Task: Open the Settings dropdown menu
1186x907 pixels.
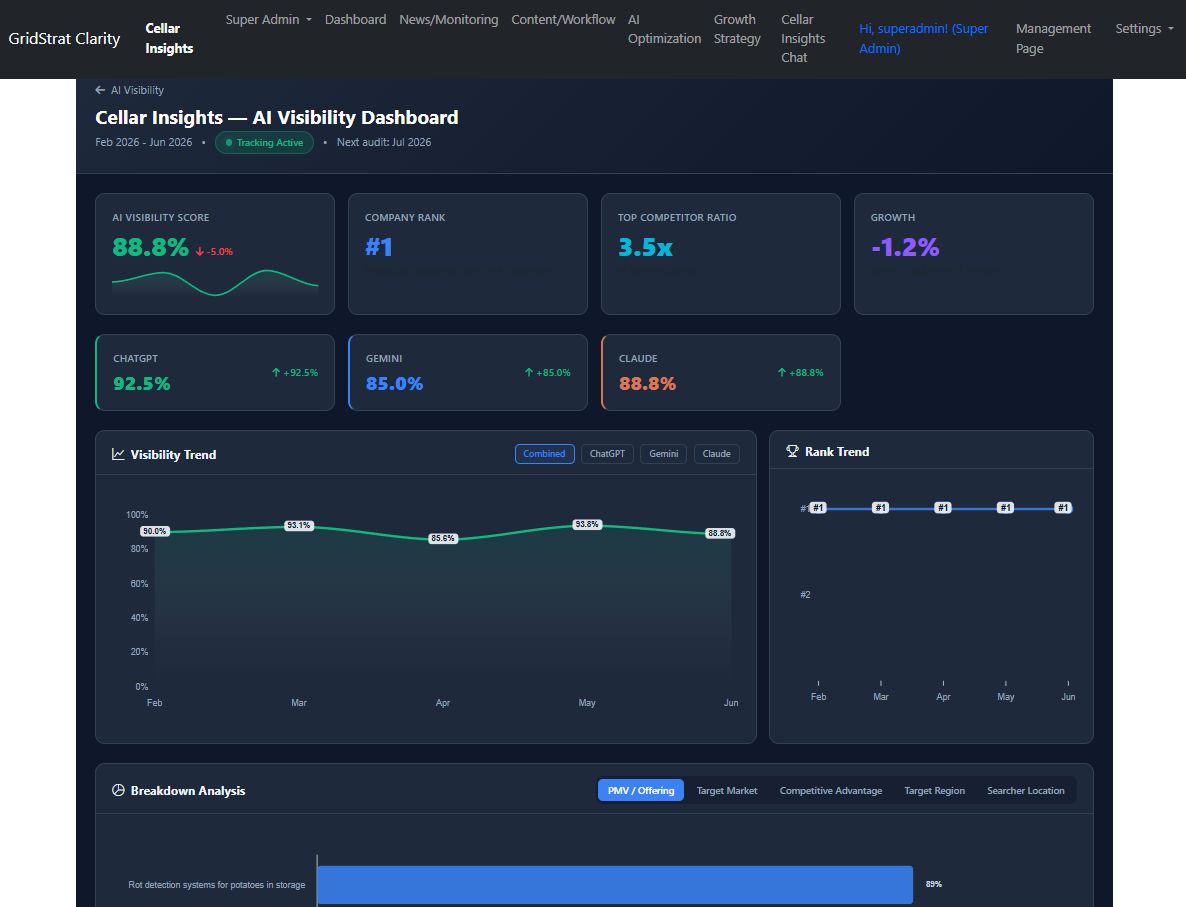Action: click(x=1144, y=29)
